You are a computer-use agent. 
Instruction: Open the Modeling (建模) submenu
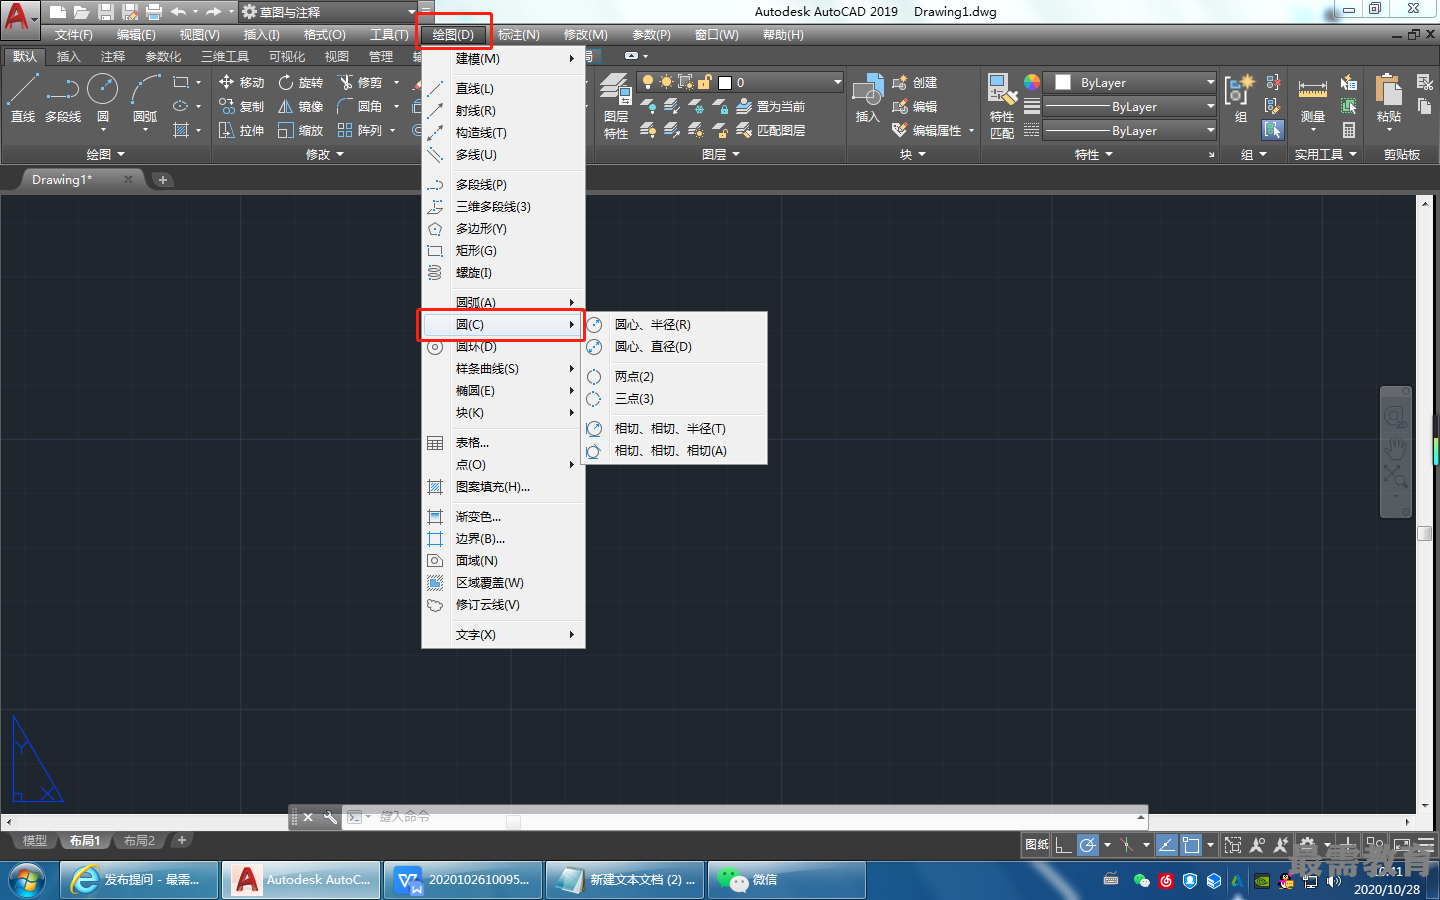pyautogui.click(x=503, y=58)
